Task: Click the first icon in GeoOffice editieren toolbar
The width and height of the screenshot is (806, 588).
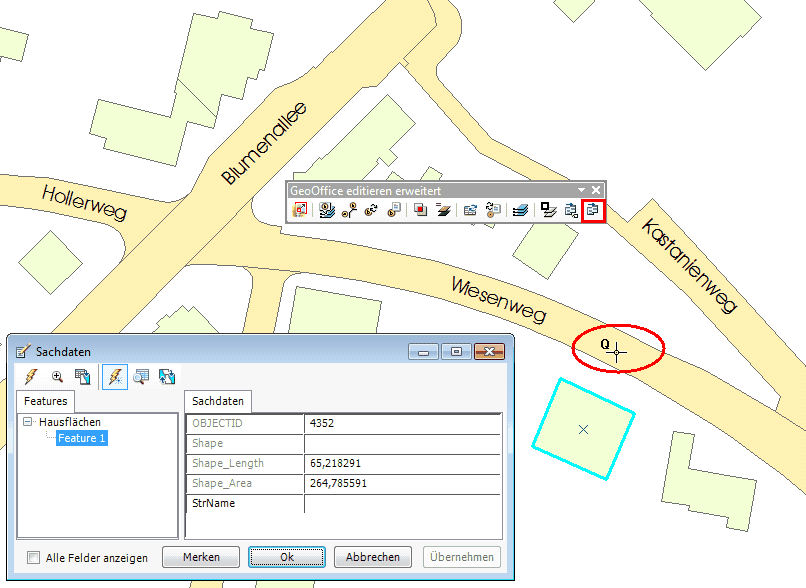Action: (x=300, y=210)
